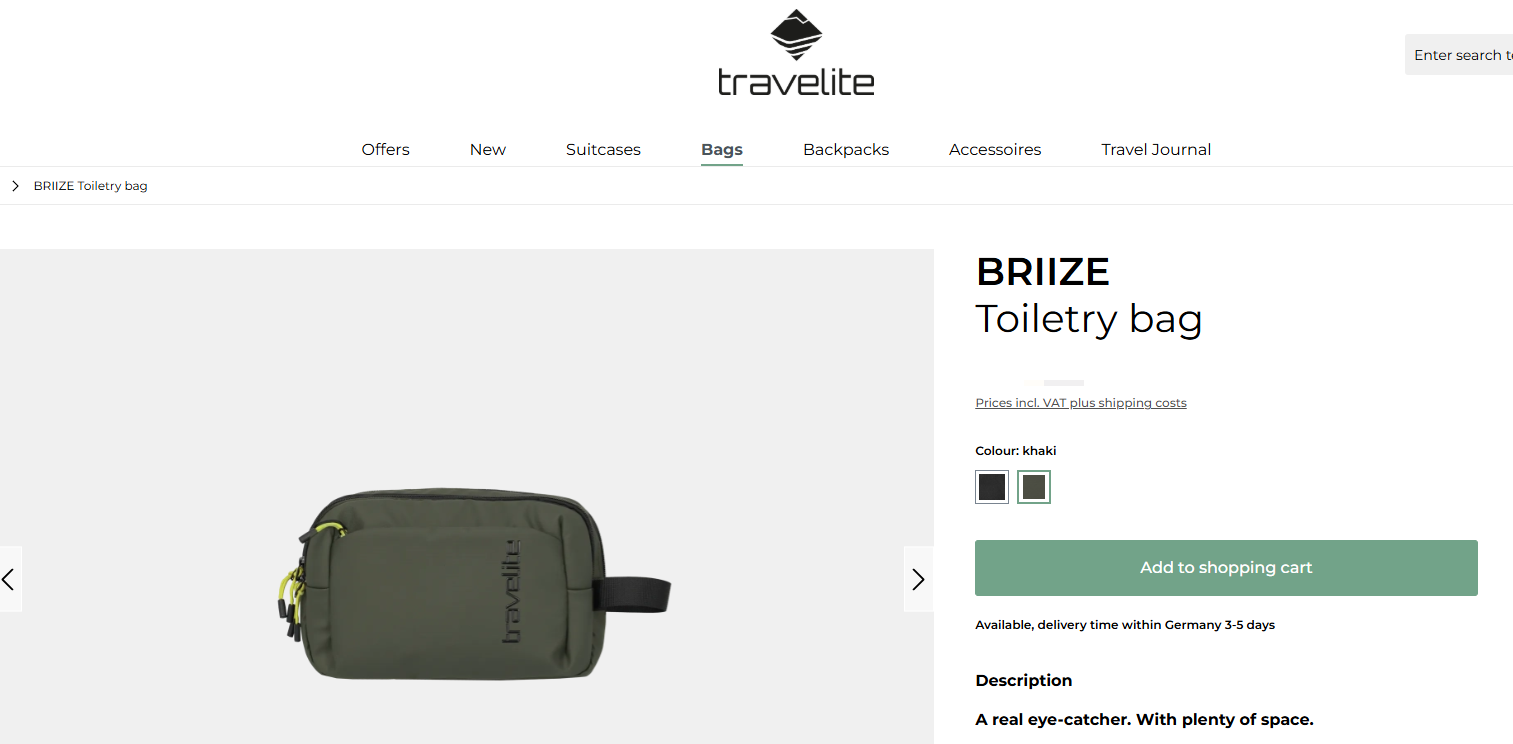Open the Travel Journal page
This screenshot has width=1513, height=744.
click(x=1156, y=149)
